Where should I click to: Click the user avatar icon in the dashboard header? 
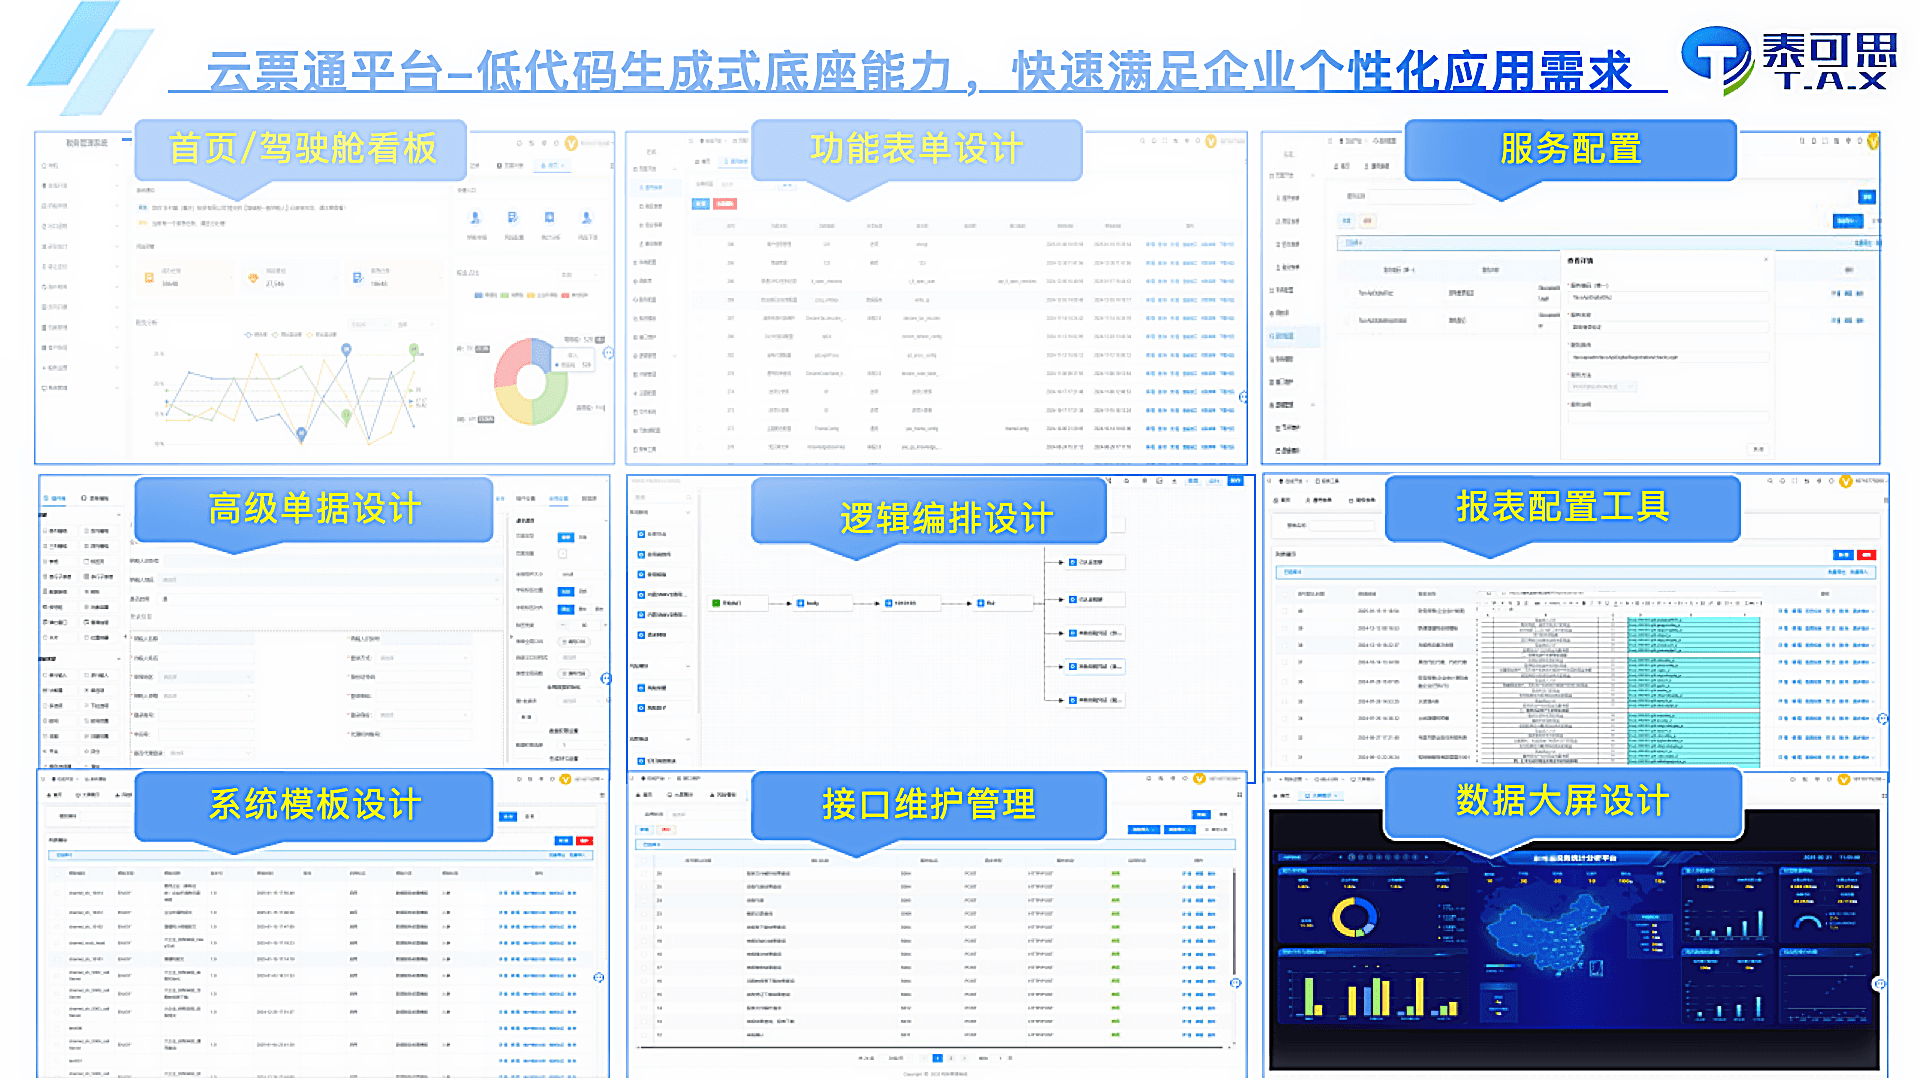pyautogui.click(x=571, y=144)
